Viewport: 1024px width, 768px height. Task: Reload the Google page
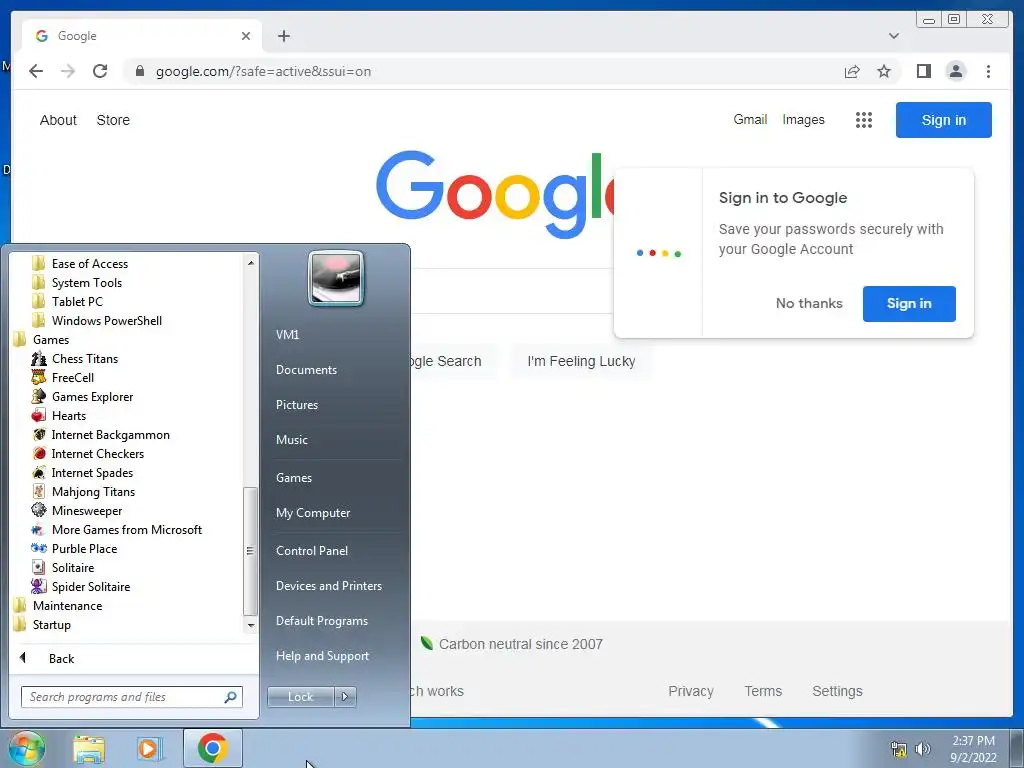100,71
